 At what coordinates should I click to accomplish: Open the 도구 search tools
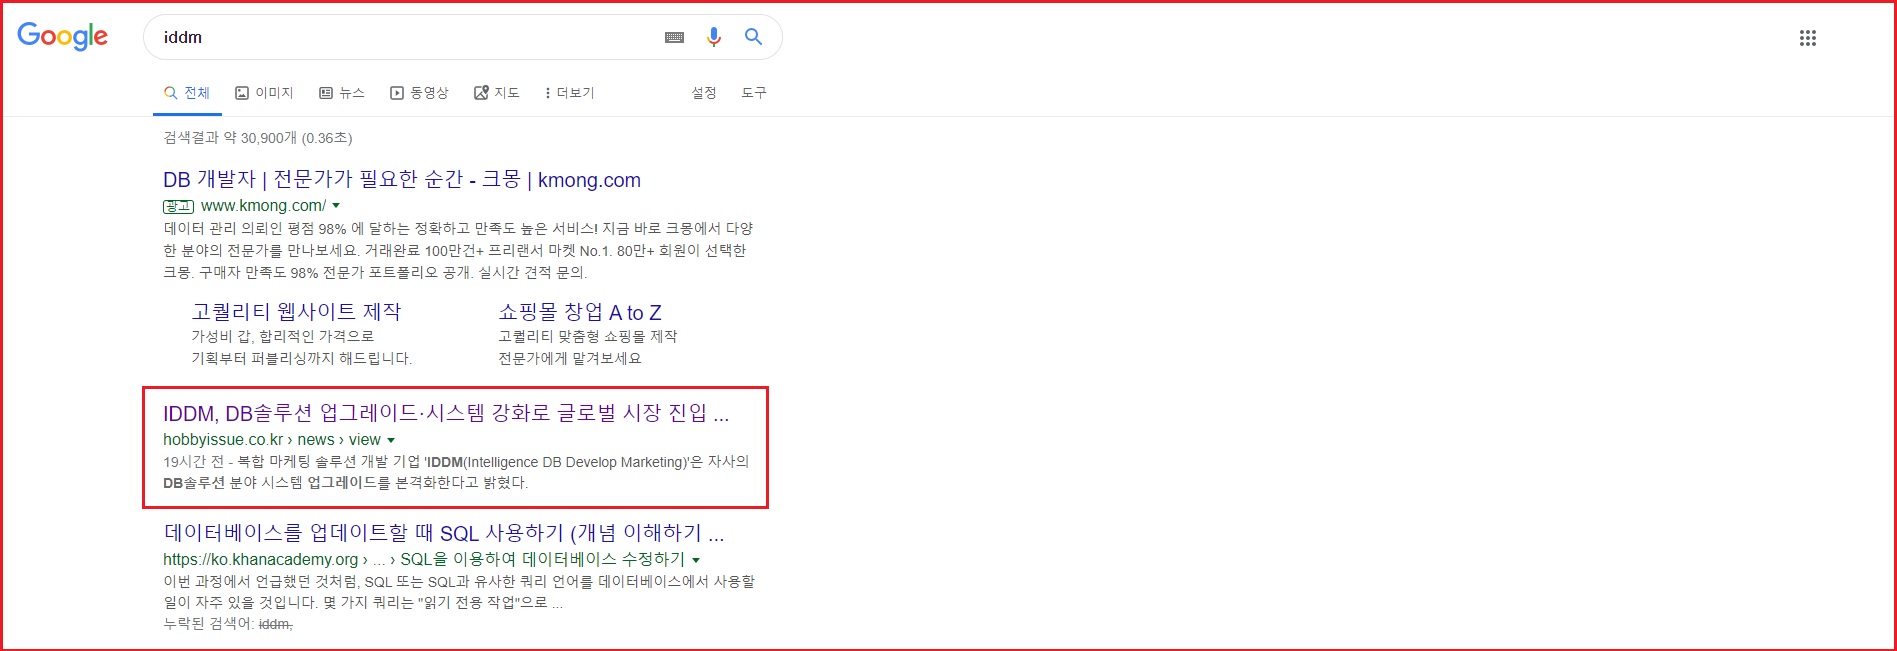coord(753,93)
